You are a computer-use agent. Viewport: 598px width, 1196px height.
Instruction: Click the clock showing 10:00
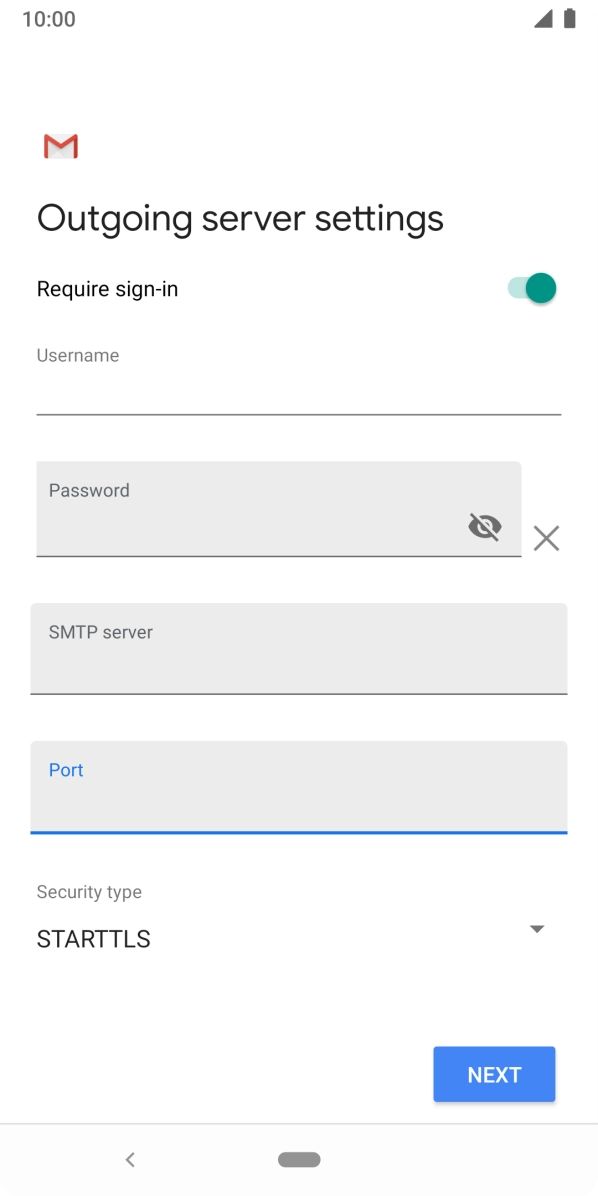pyautogui.click(x=49, y=18)
